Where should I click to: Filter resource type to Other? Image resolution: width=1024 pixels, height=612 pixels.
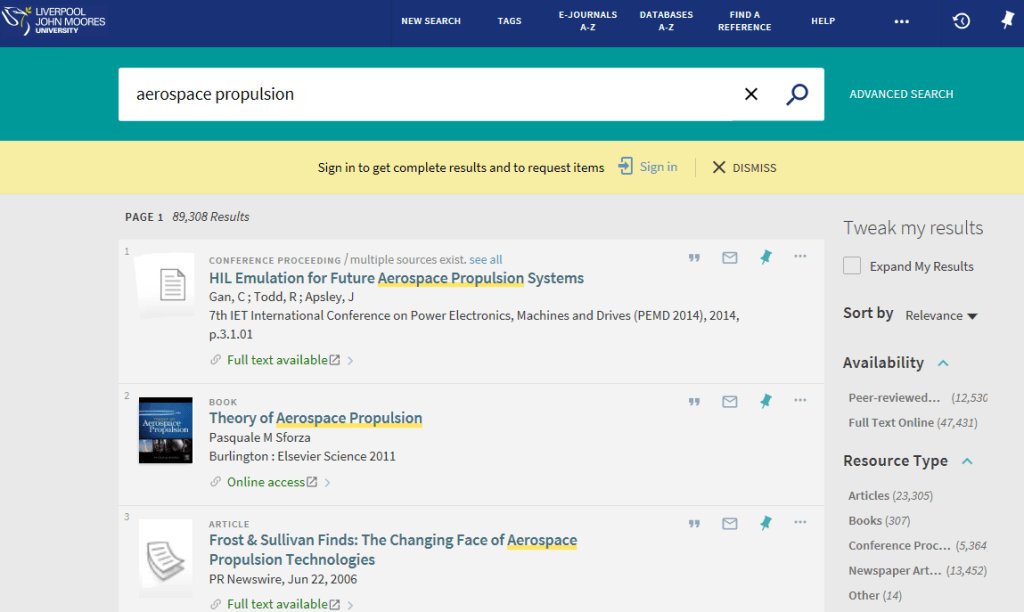pos(875,595)
